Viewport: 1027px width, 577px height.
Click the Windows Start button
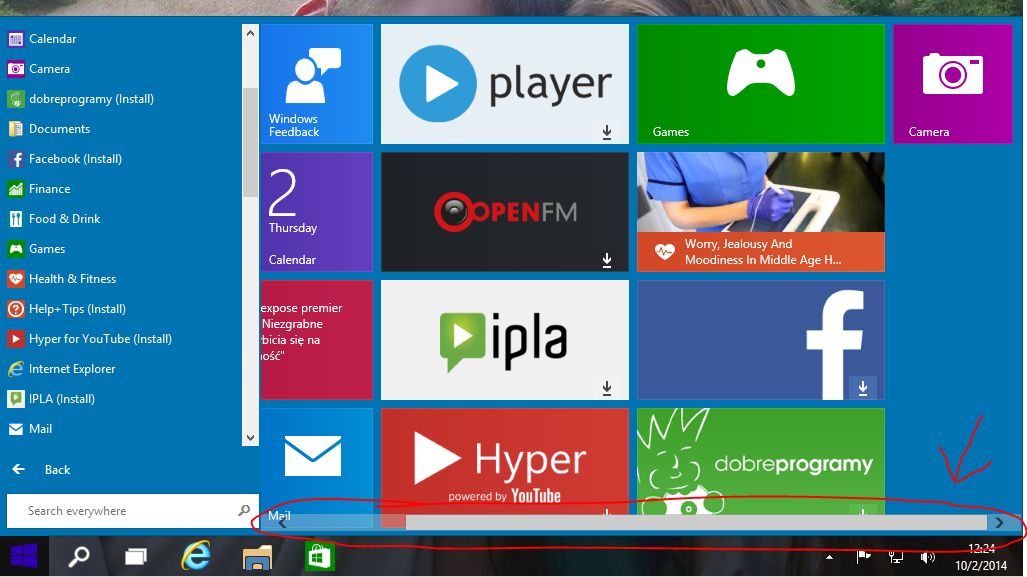[x=24, y=557]
